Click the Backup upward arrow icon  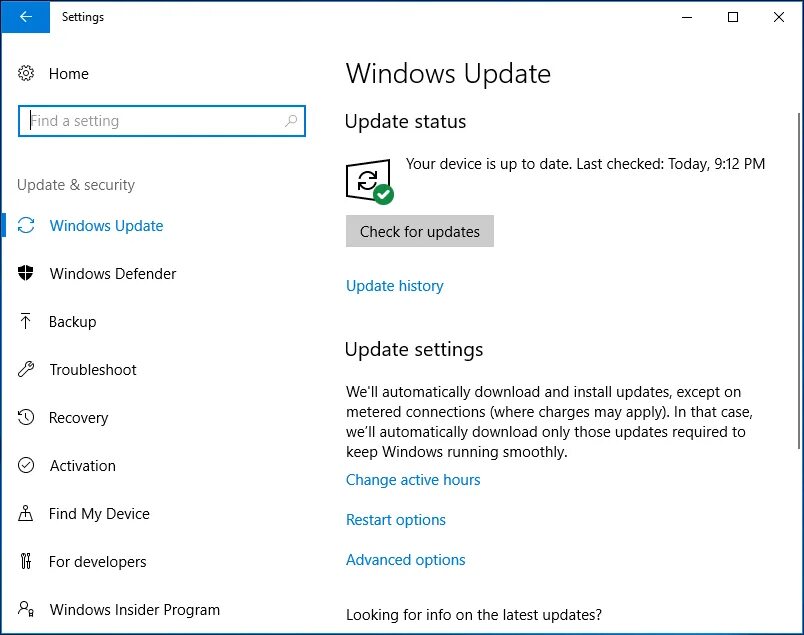click(x=26, y=321)
